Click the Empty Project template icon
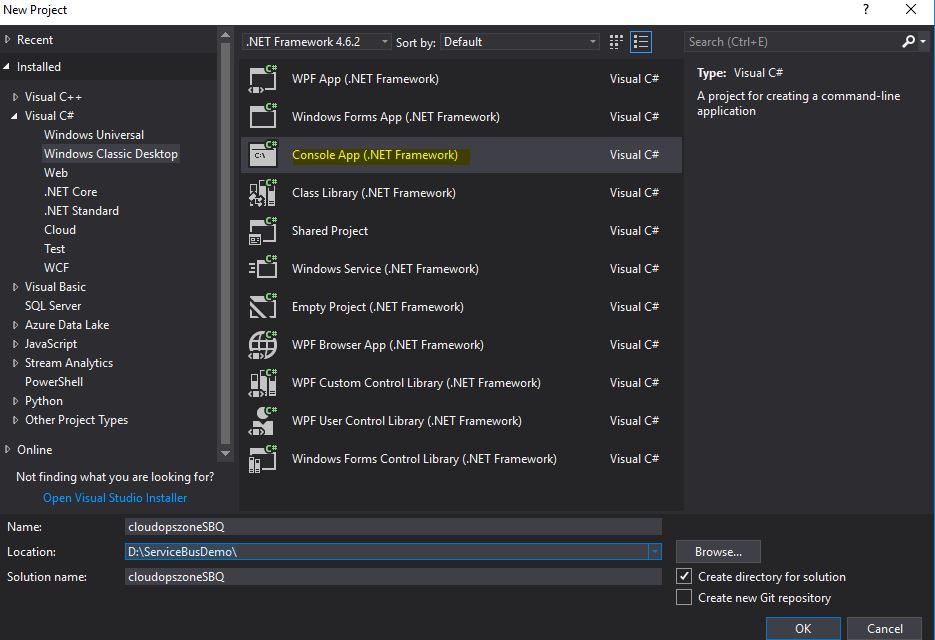The height and width of the screenshot is (640, 935). pos(262,307)
